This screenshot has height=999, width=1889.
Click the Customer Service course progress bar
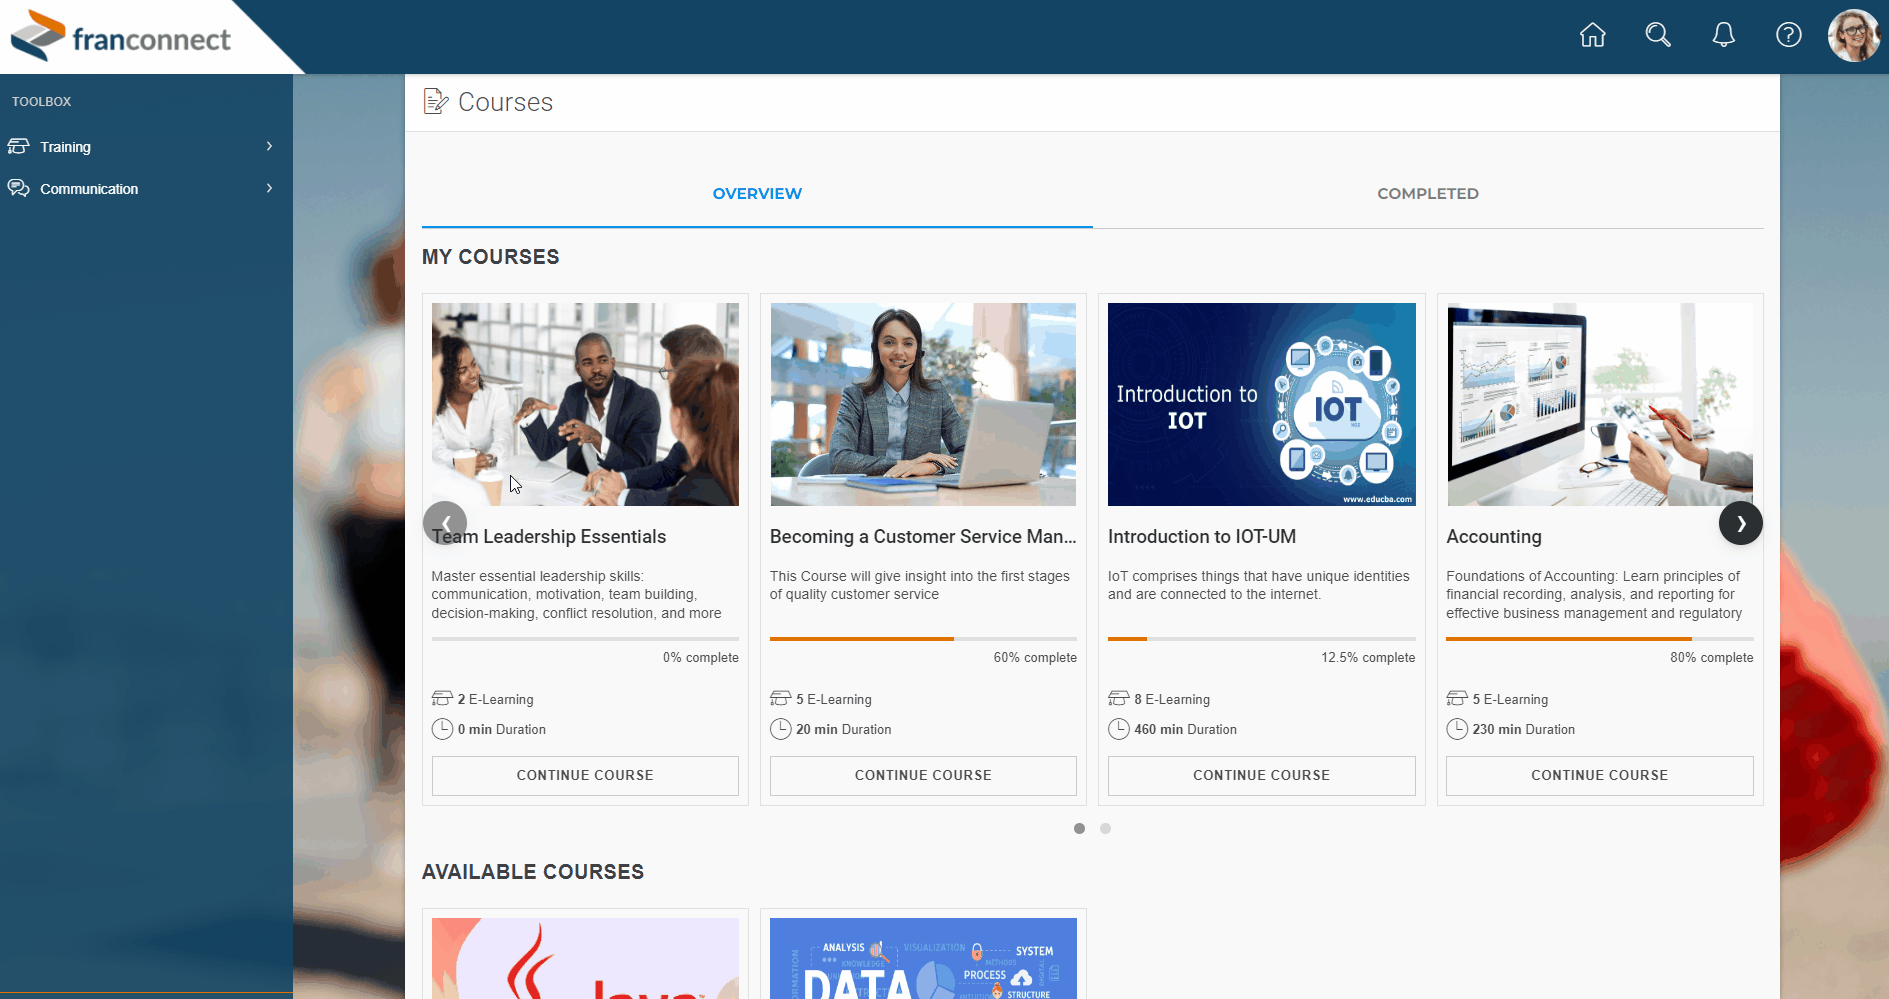[922, 639]
